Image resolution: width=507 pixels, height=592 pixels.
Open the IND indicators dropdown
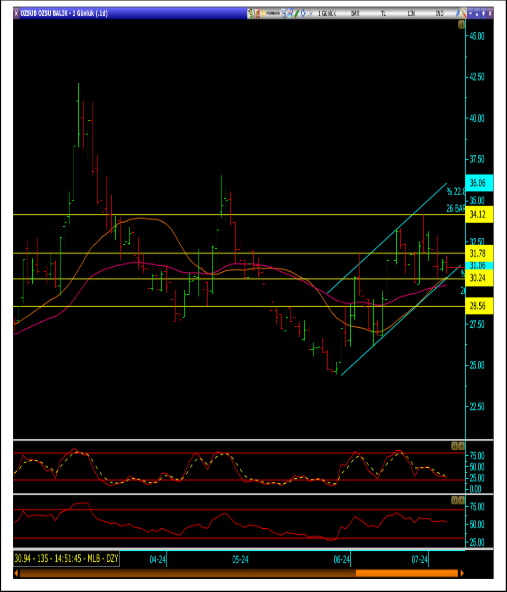[440, 14]
